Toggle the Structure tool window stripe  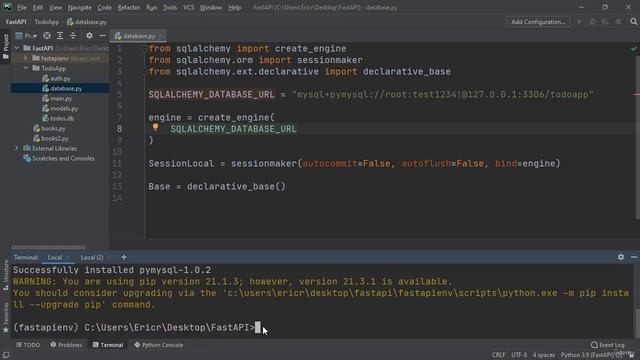[6, 275]
